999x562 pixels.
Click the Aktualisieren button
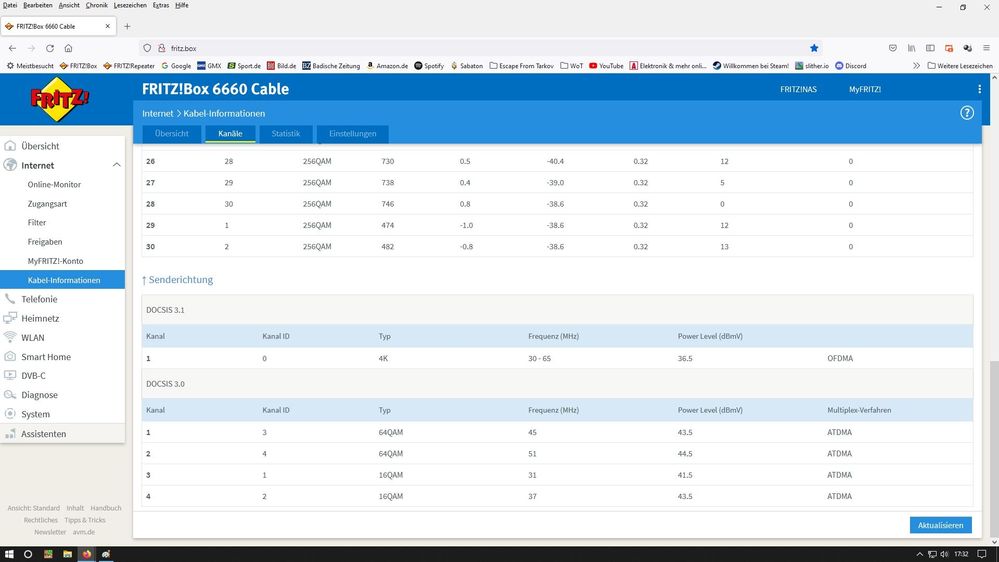[x=940, y=525]
